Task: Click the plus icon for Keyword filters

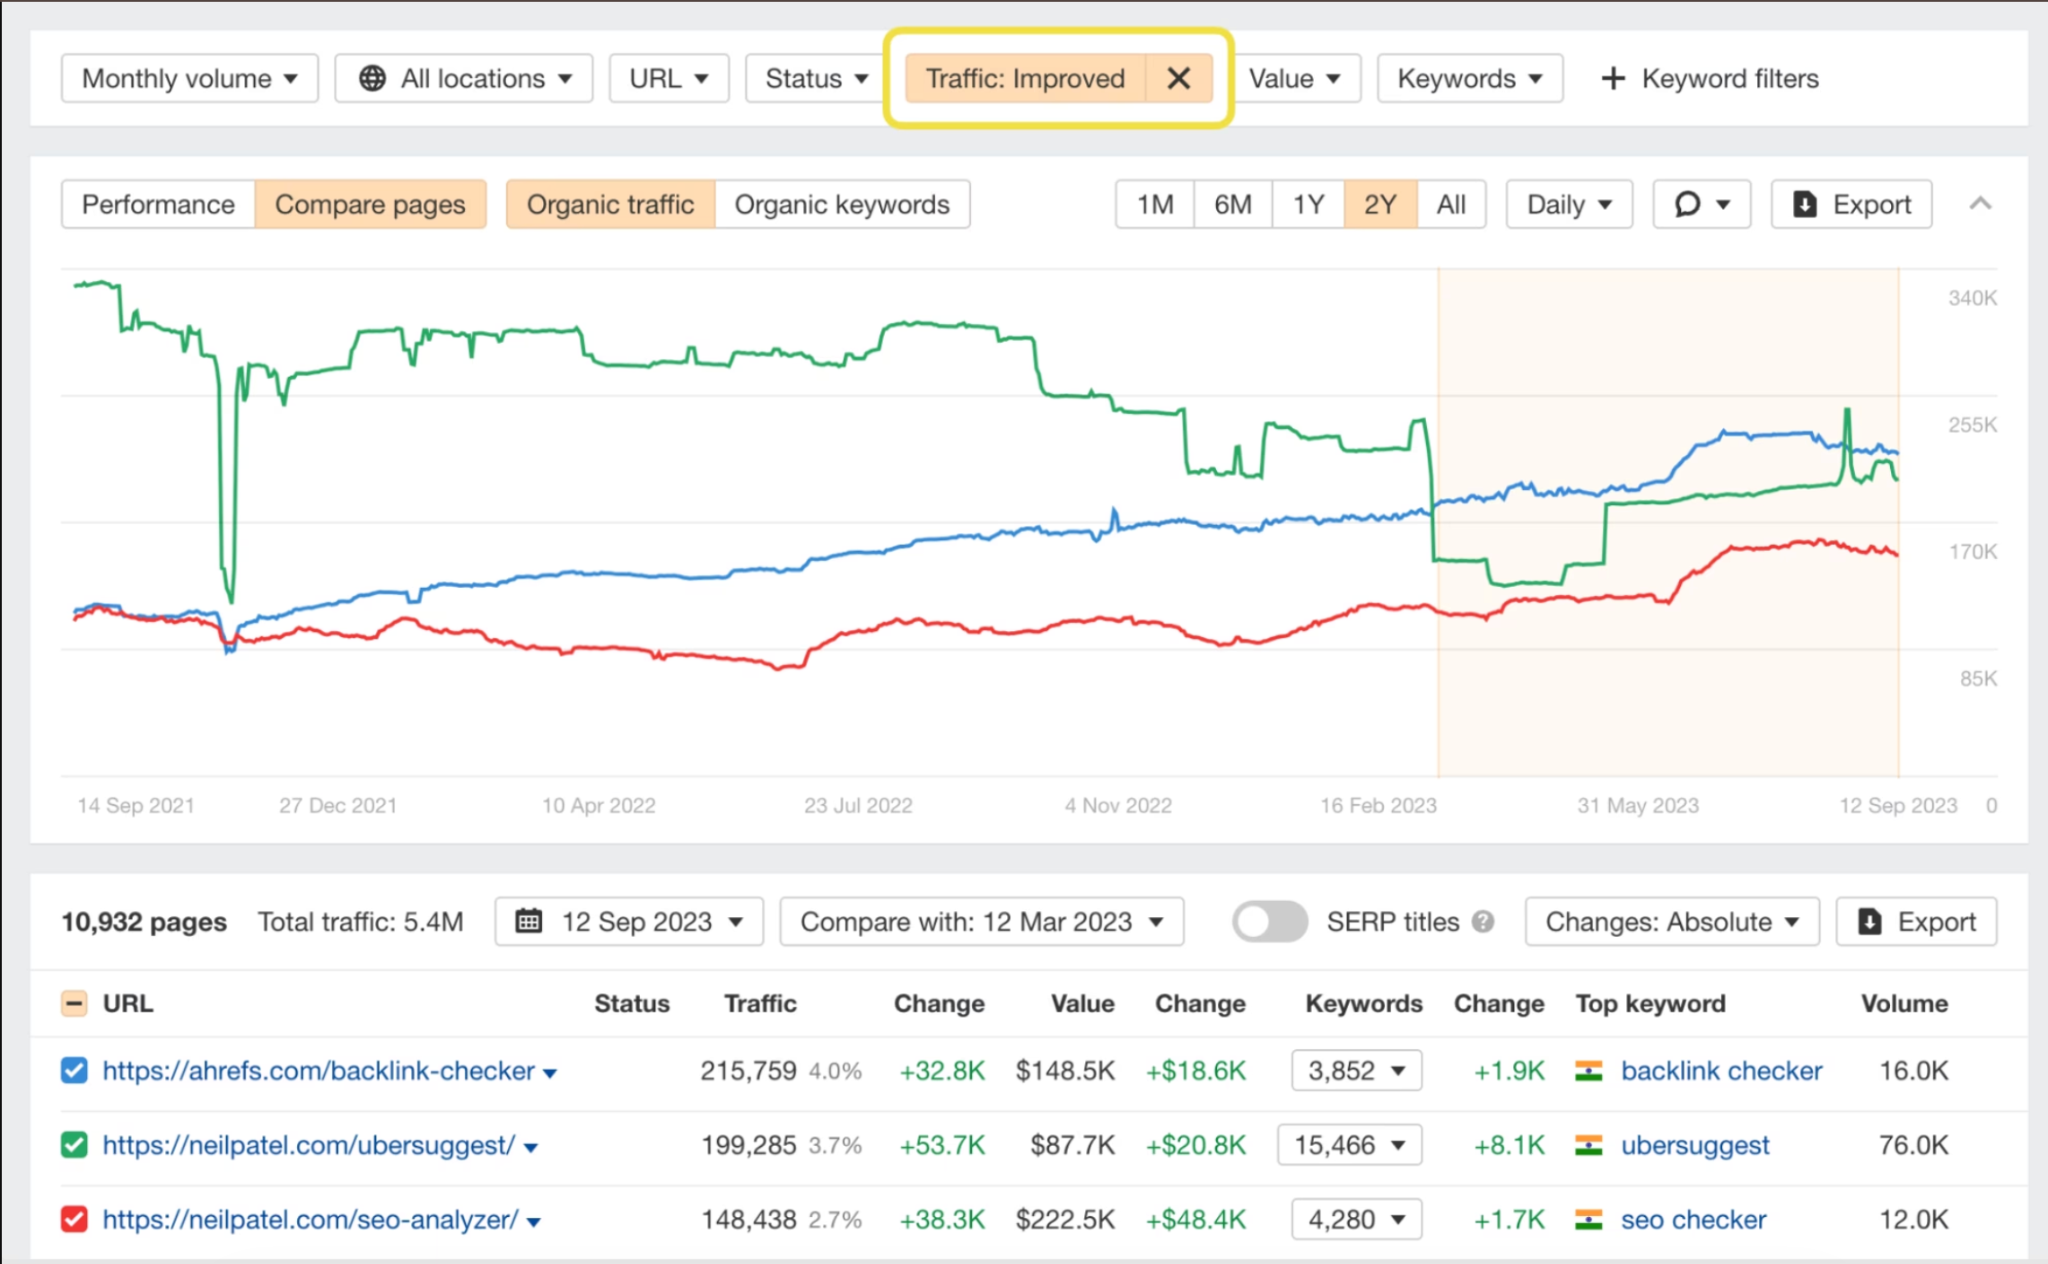Action: [x=1612, y=78]
